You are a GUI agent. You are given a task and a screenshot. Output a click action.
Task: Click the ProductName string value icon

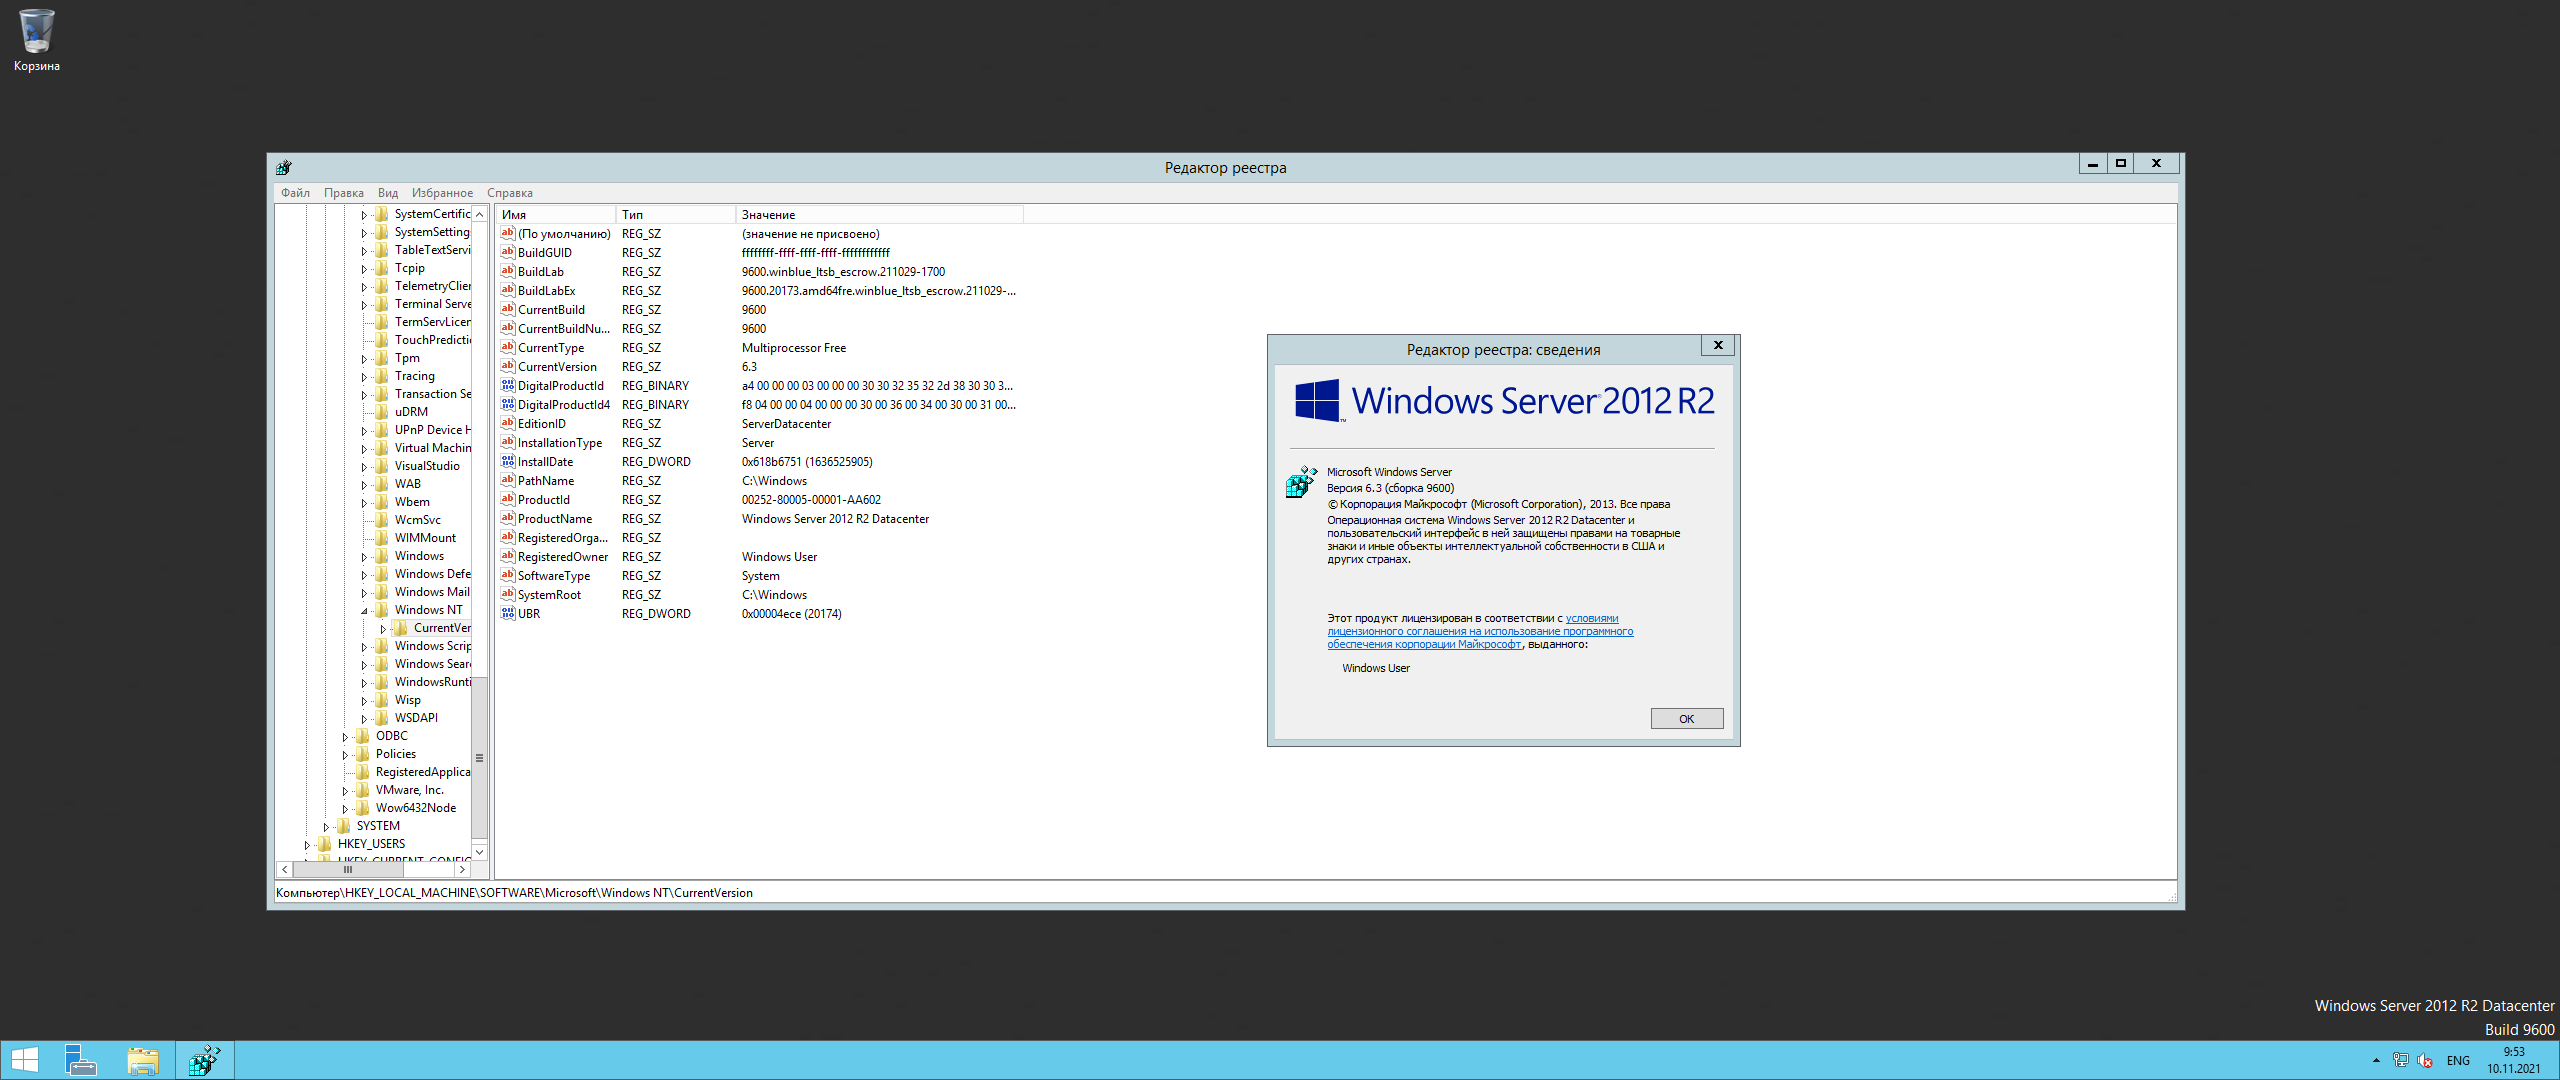coord(508,519)
